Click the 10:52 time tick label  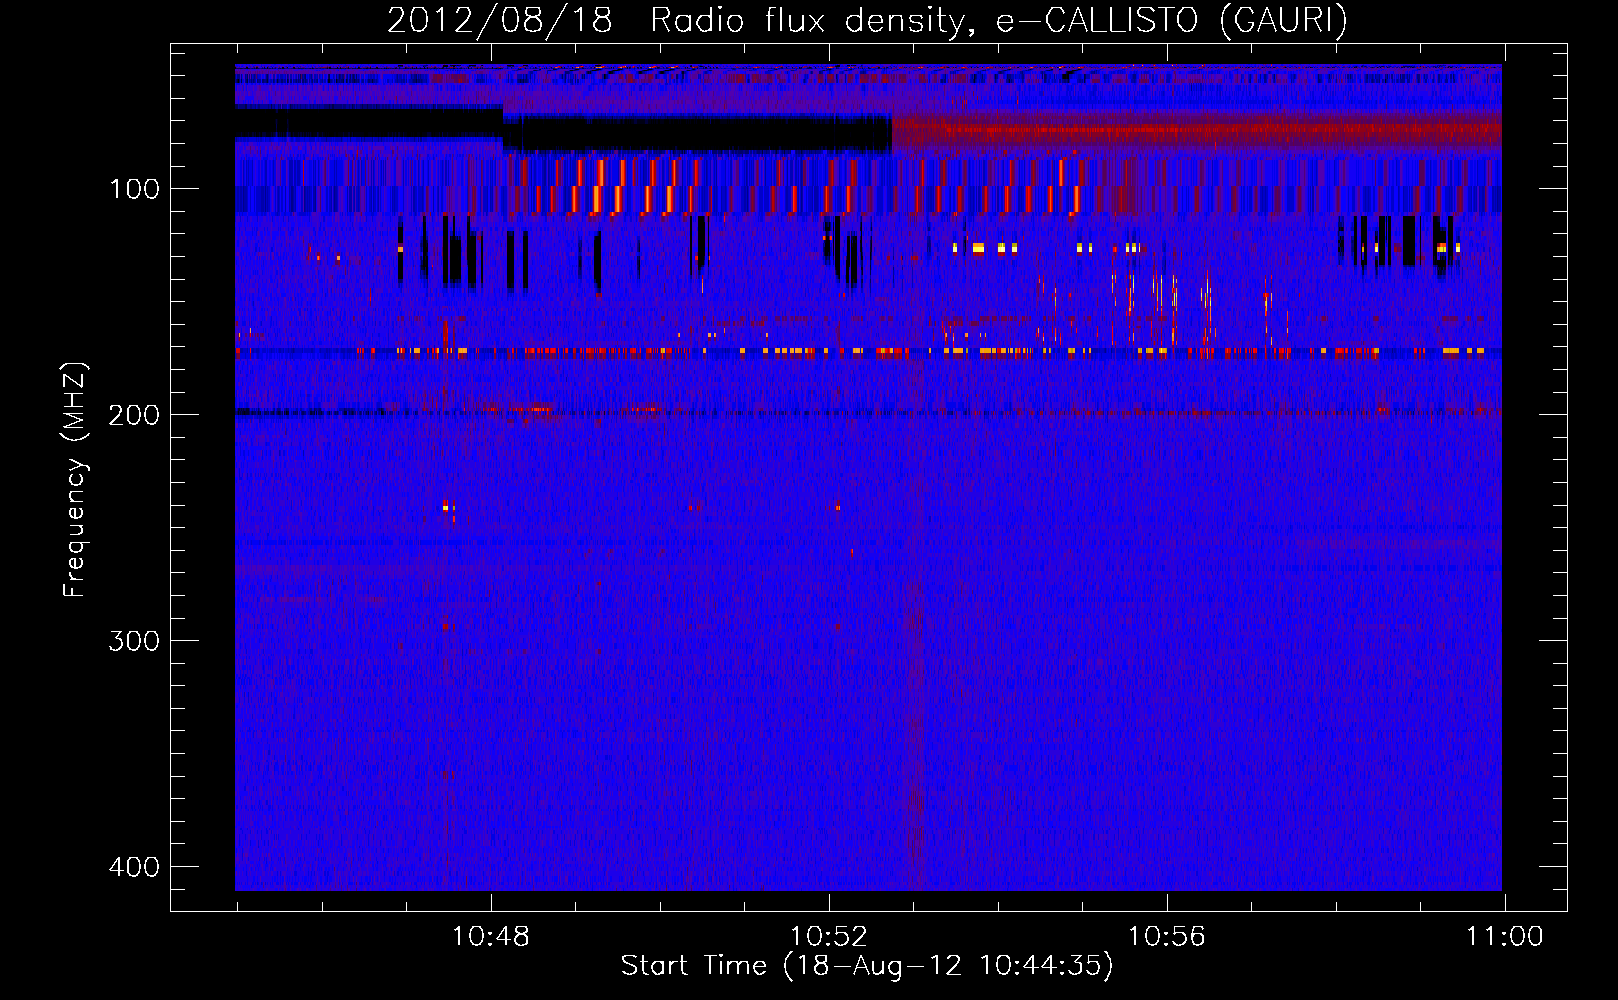point(829,937)
